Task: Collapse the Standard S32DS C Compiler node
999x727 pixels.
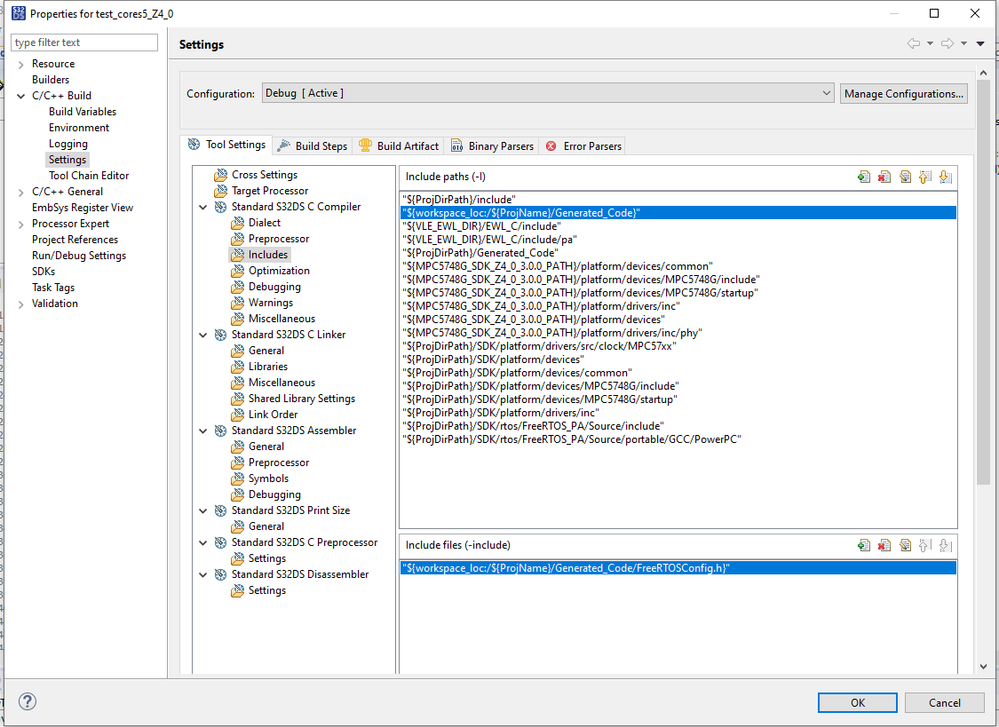Action: tap(203, 207)
